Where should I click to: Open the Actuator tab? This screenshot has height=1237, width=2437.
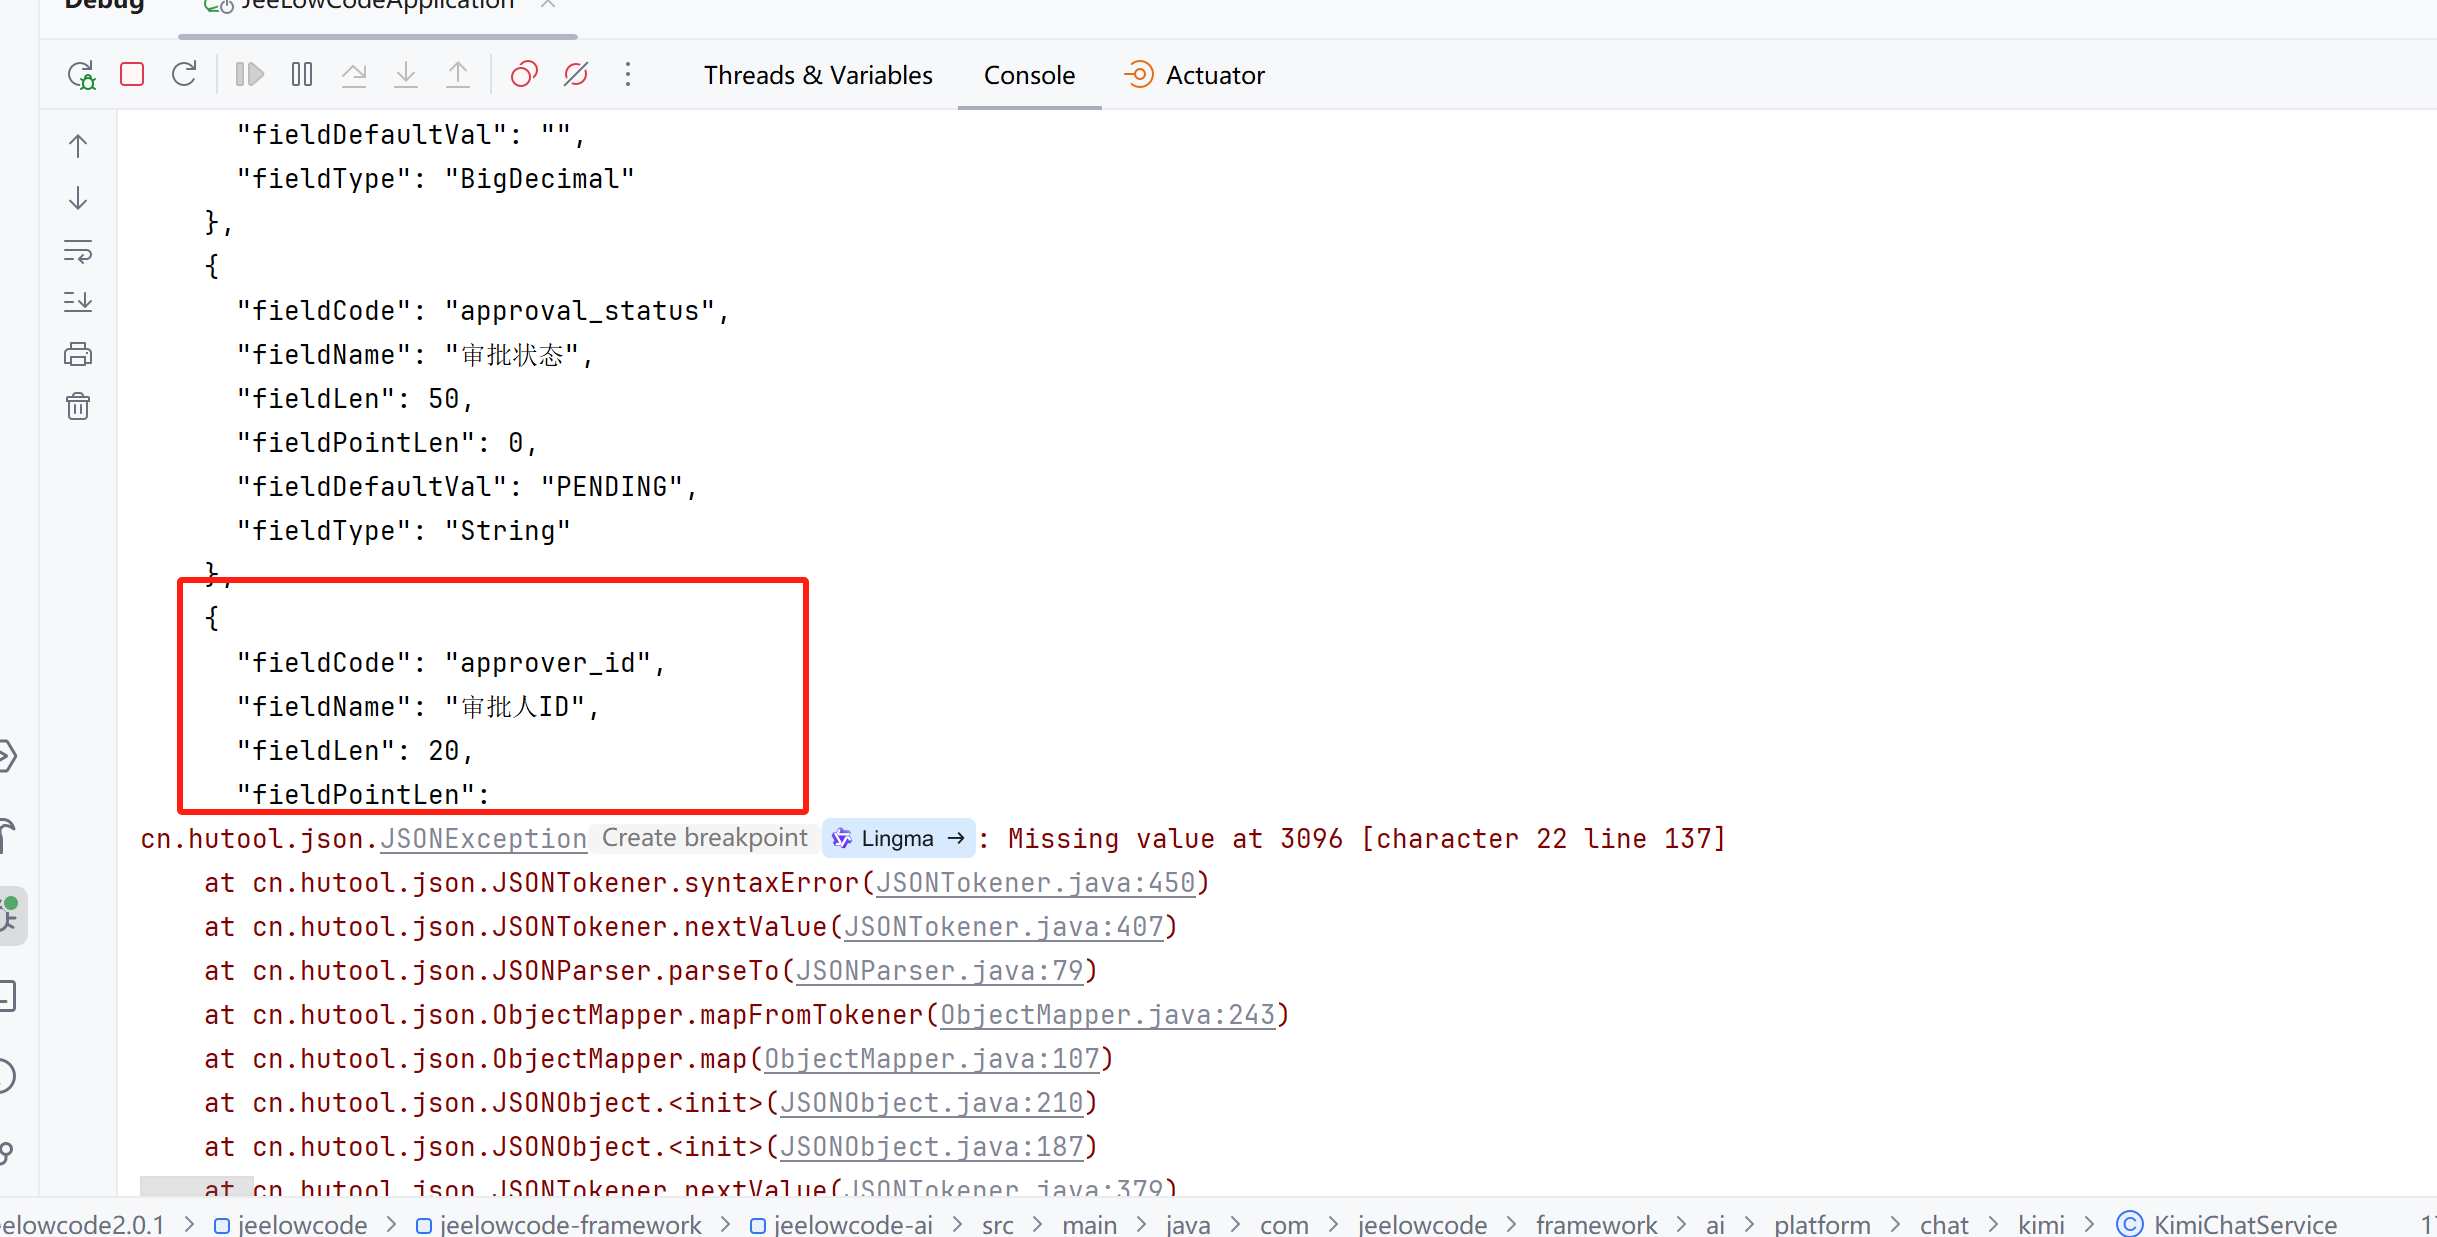1195,75
